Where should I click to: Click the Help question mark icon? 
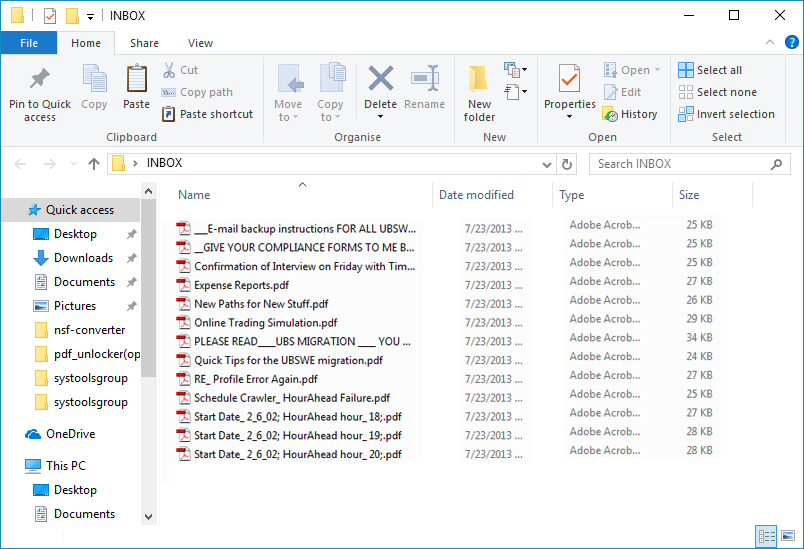[791, 43]
